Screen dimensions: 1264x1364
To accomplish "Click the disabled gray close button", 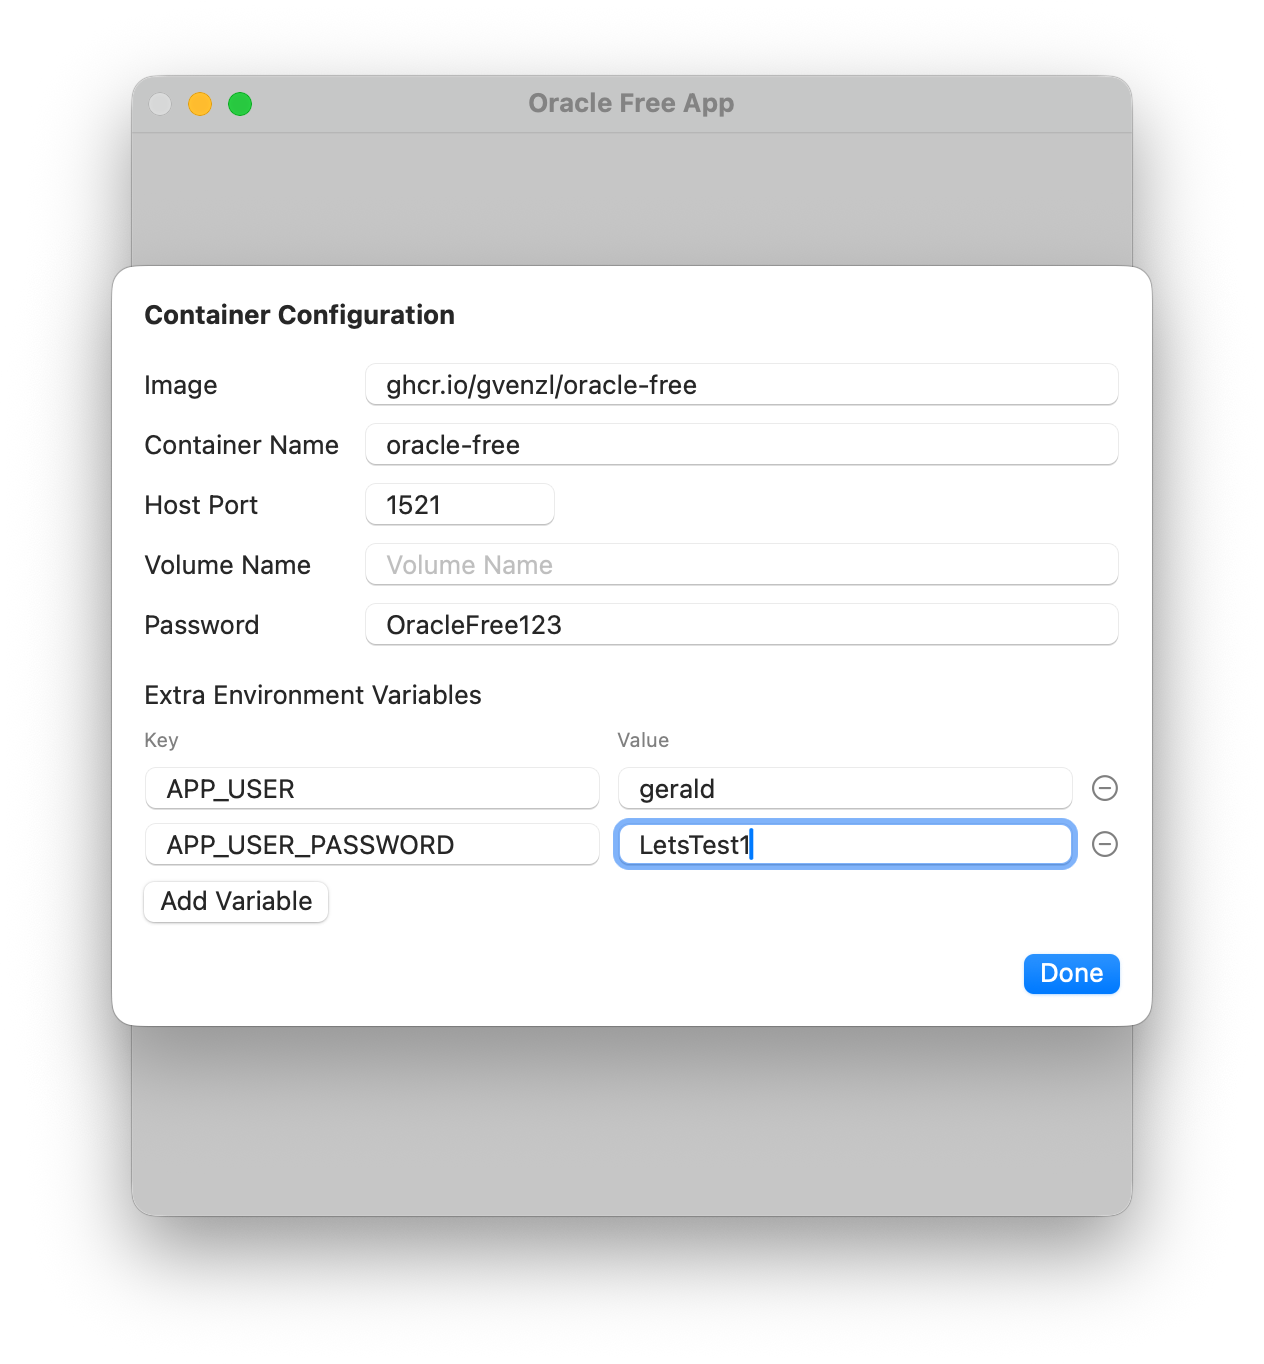I will coord(160,104).
